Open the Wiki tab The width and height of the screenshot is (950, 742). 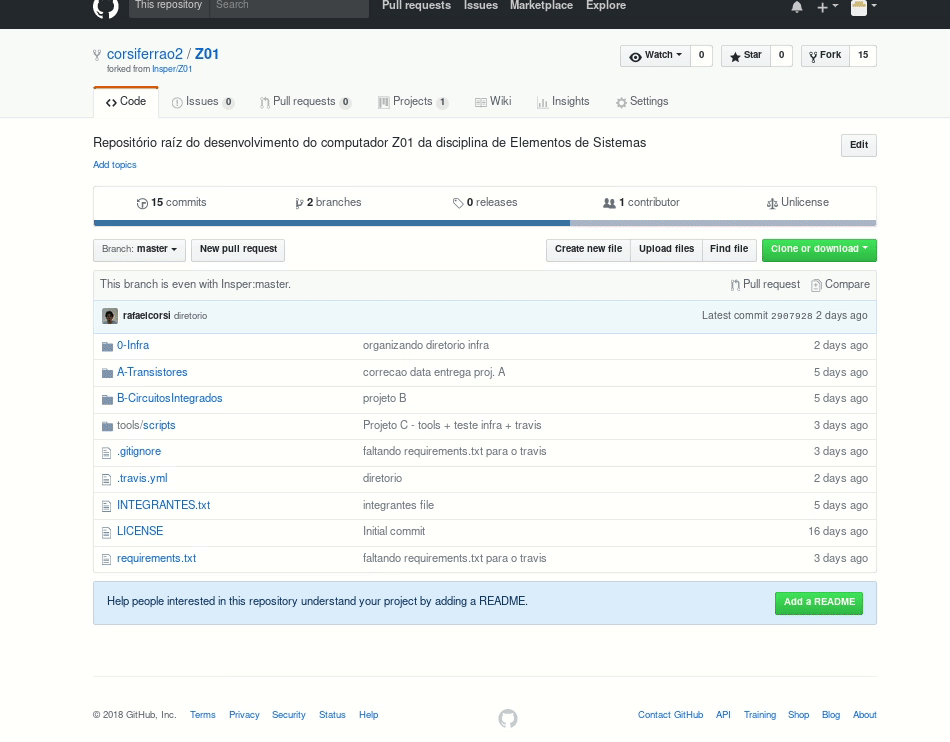click(493, 102)
